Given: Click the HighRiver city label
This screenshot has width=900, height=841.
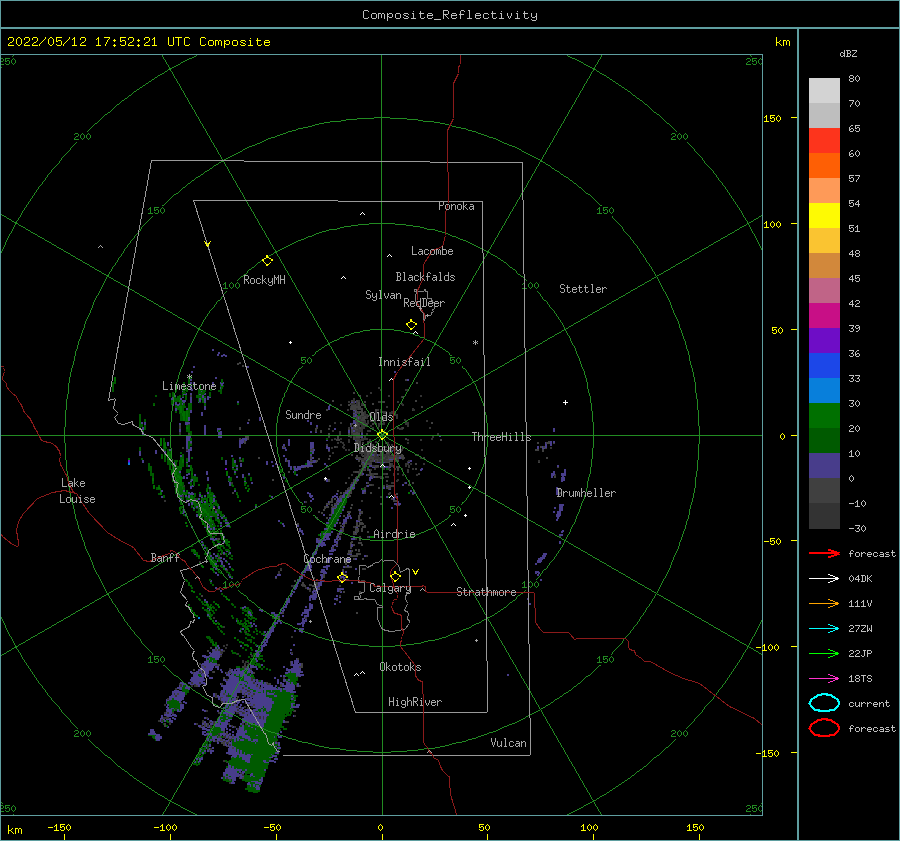Looking at the screenshot, I should pos(415,702).
